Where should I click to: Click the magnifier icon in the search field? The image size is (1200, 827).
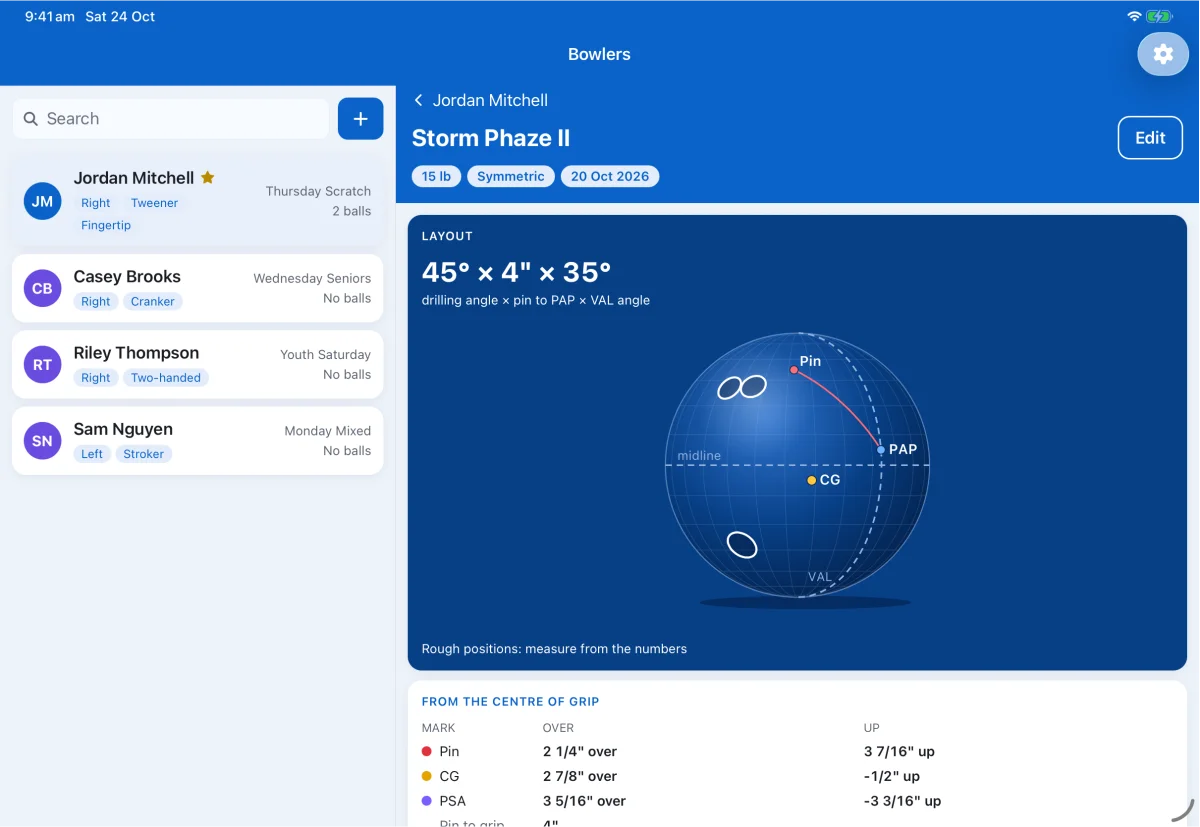(31, 119)
